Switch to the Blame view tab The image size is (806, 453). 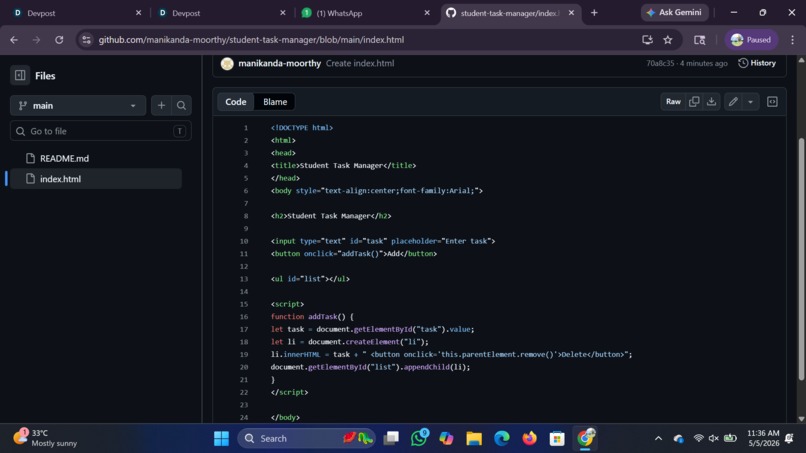[x=275, y=102]
